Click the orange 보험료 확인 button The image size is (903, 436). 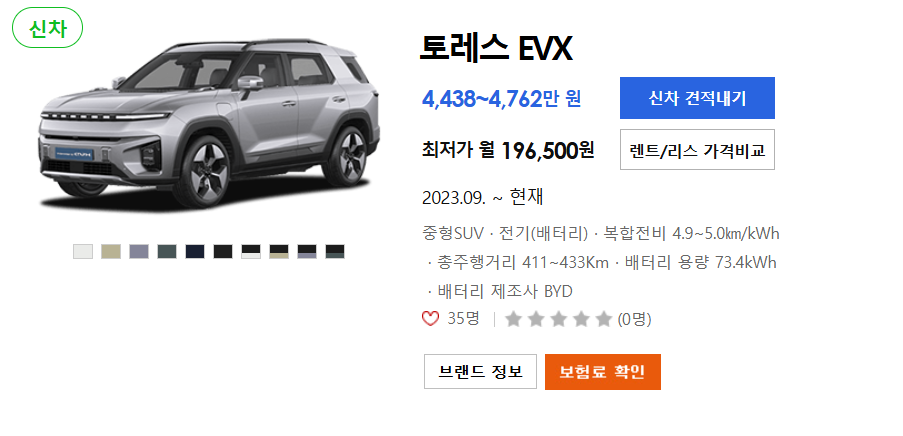click(603, 371)
